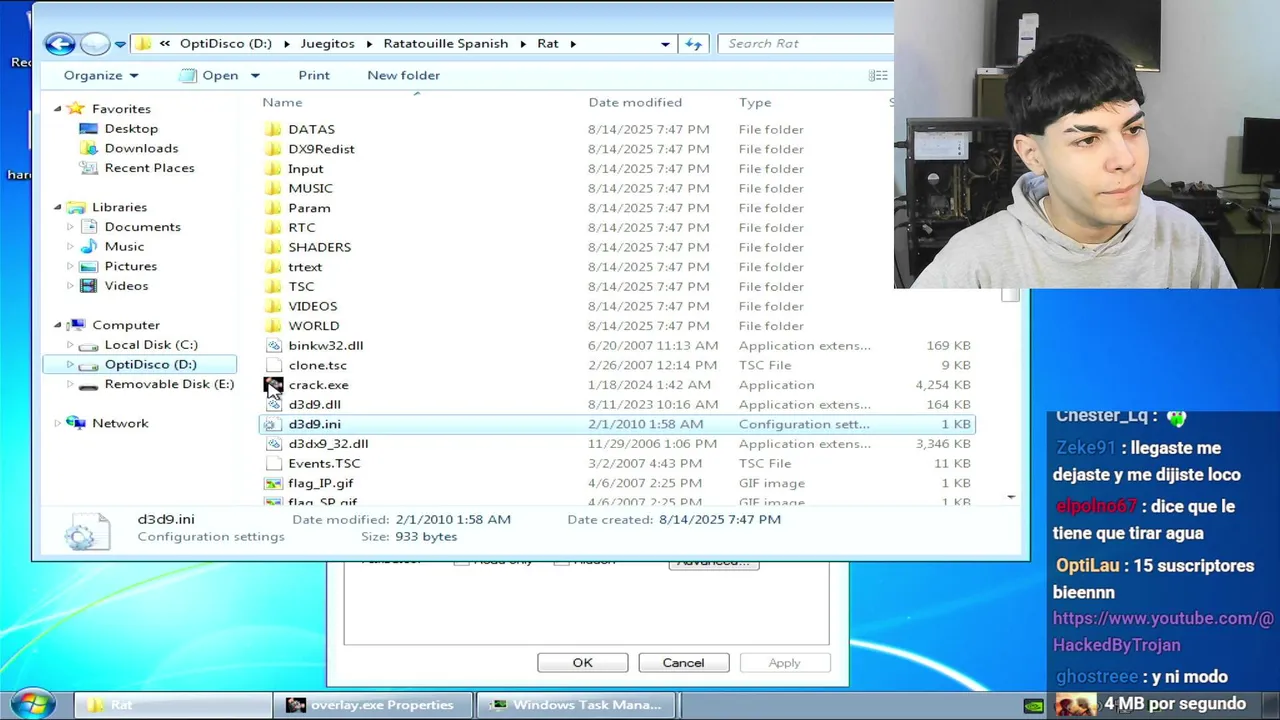Click the OptiDisco (D:) breadcrumb
Screen dimensions: 1280x720
tap(226, 44)
